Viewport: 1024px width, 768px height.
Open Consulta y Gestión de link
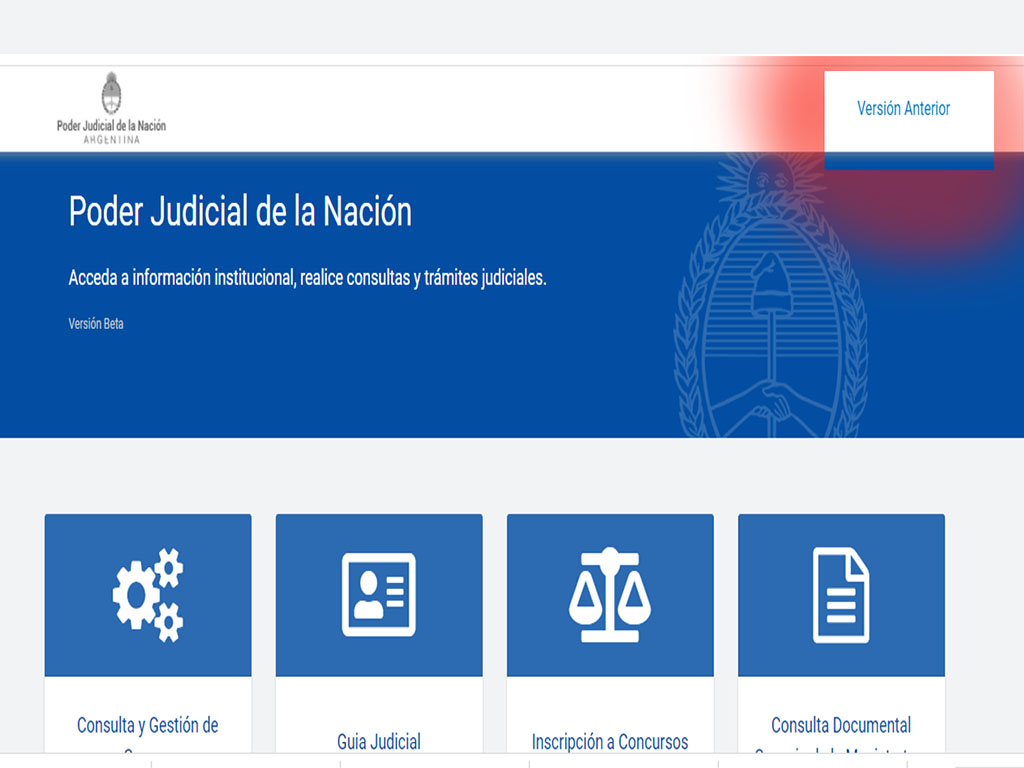coord(148,726)
